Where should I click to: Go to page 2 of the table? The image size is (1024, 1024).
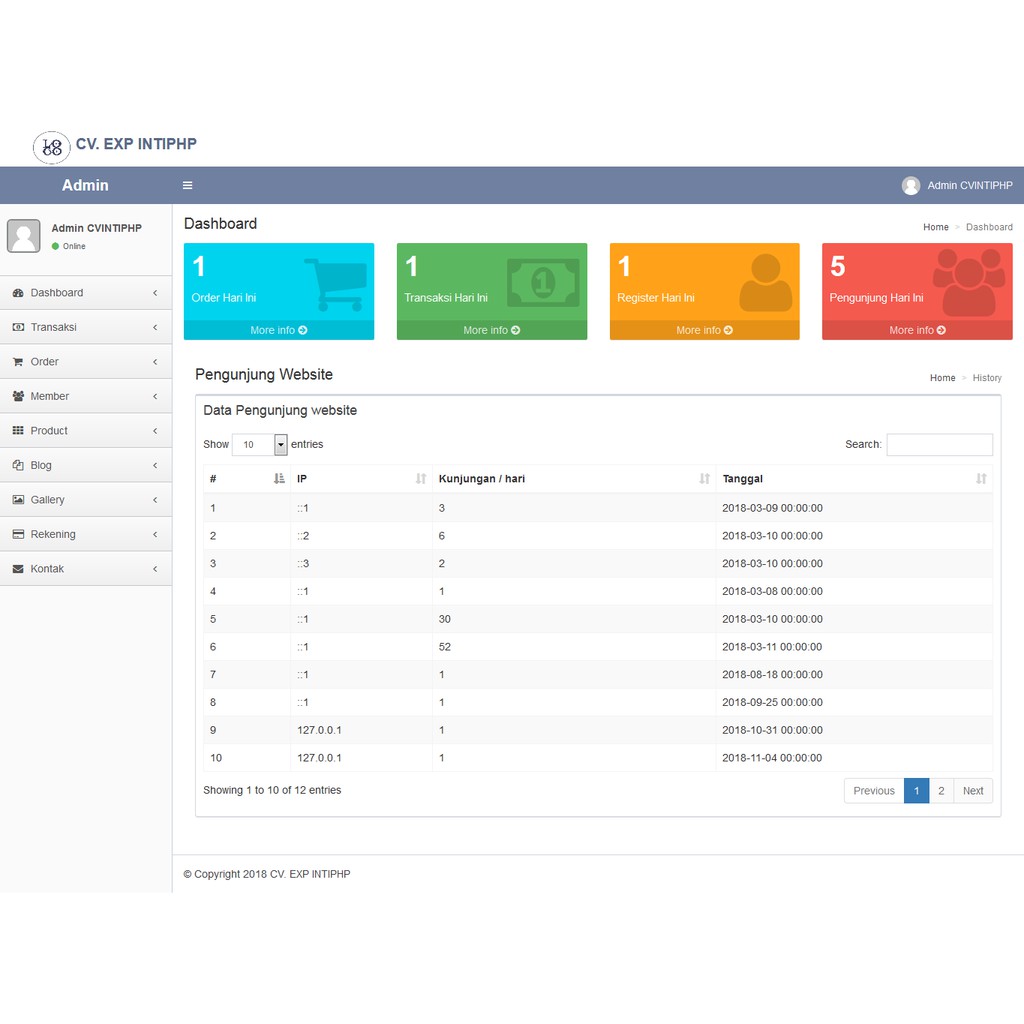941,791
